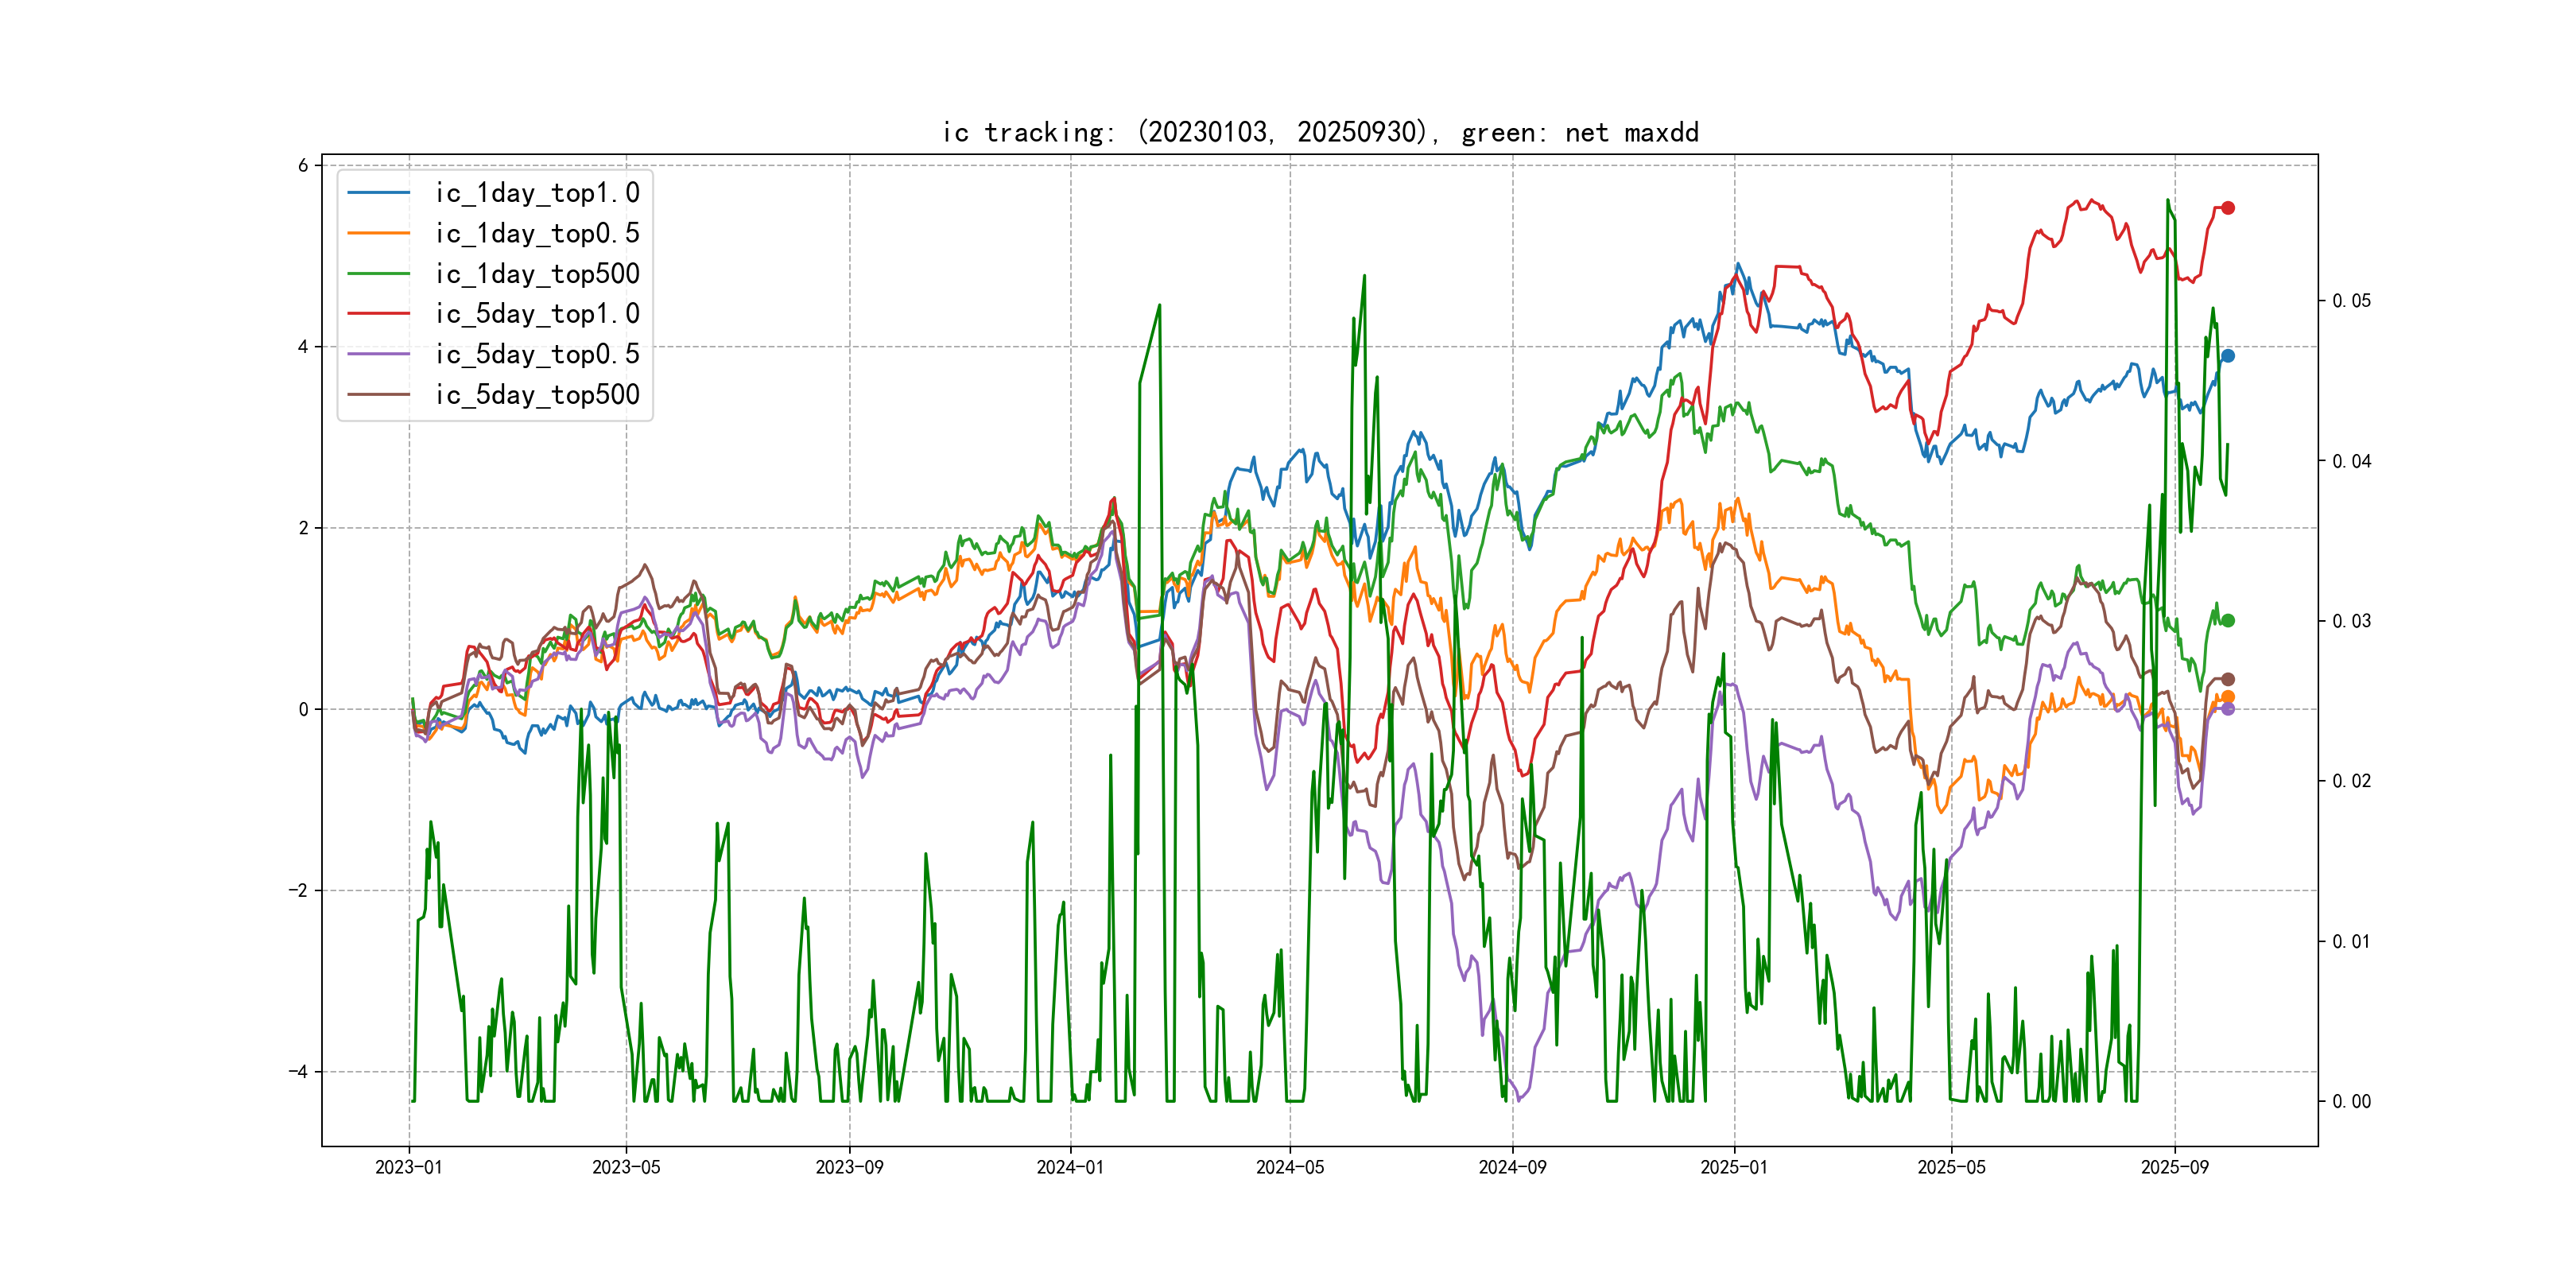Click the red endpoint dot marker
The width and height of the screenshot is (2576, 1288).
coord(2227,208)
